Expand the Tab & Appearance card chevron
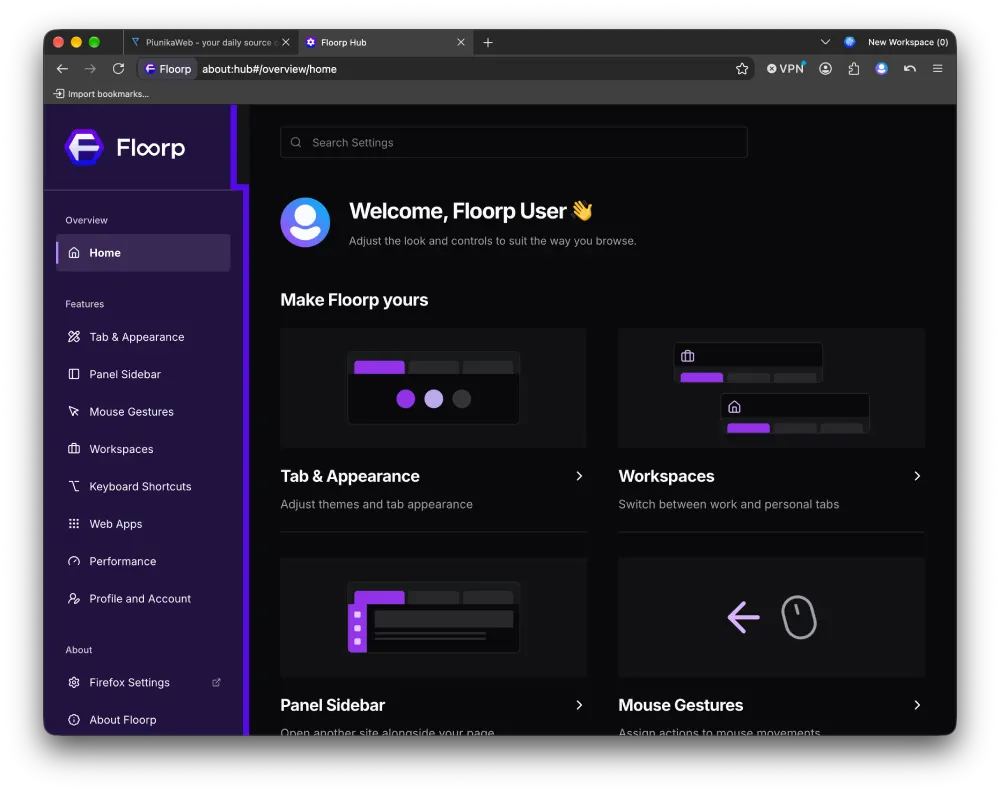This screenshot has height=793, width=1000. 579,476
